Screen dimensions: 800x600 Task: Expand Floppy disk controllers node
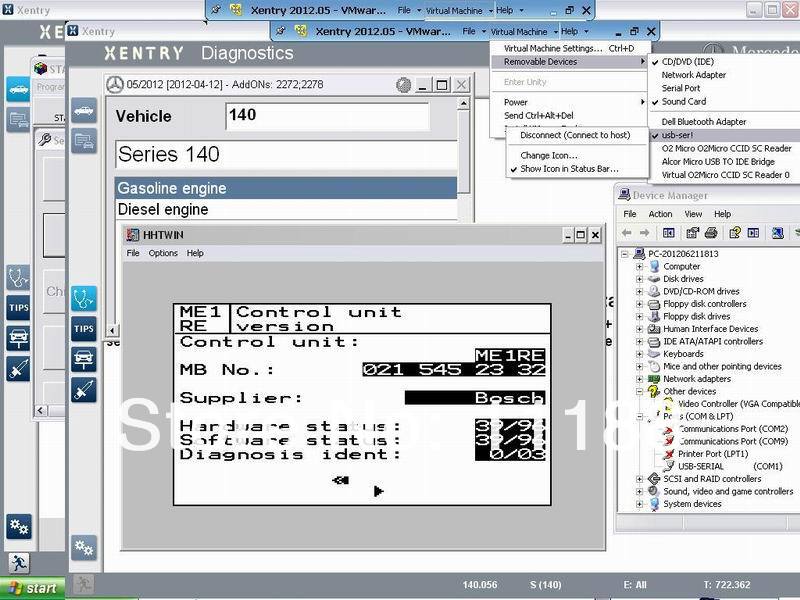(x=639, y=304)
